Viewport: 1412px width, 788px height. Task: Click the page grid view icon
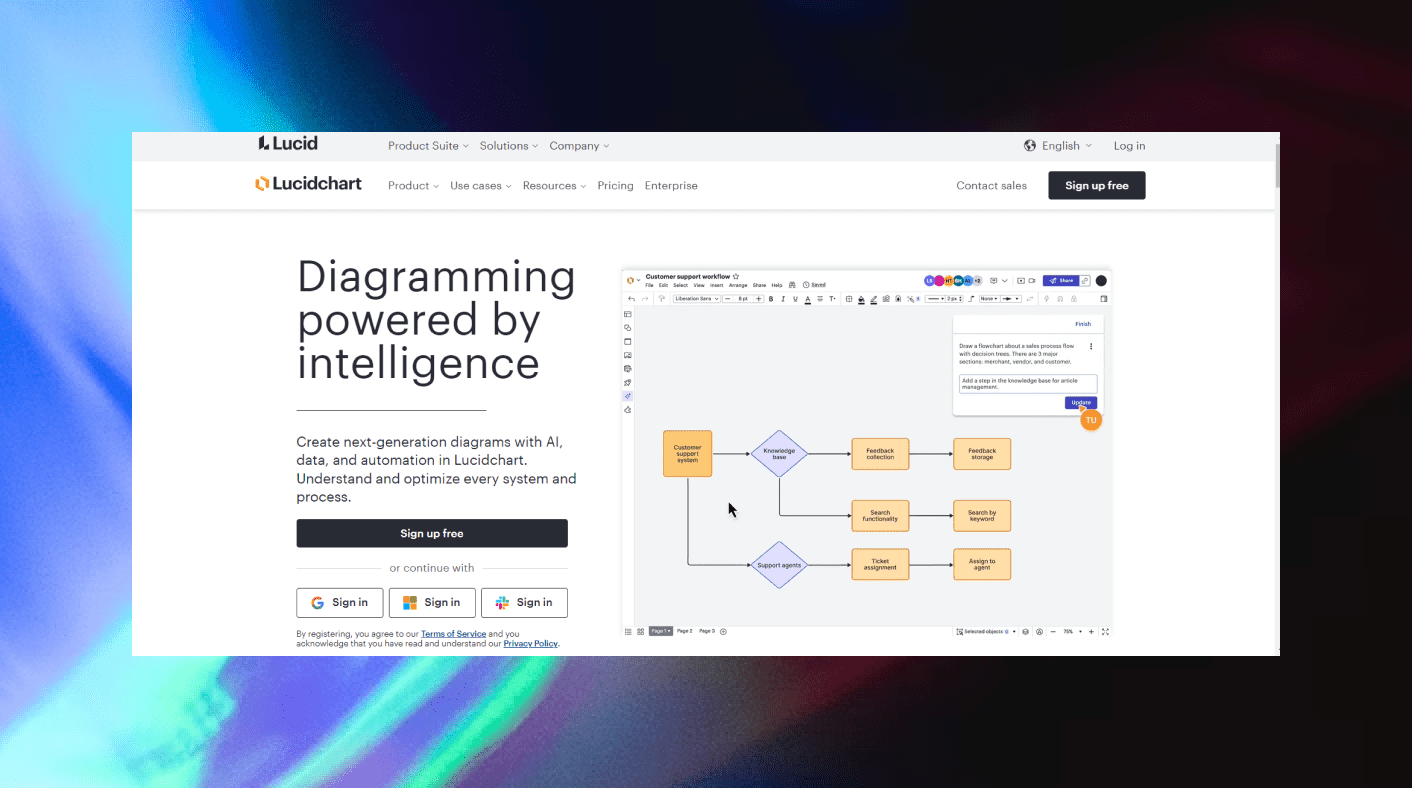click(x=641, y=631)
